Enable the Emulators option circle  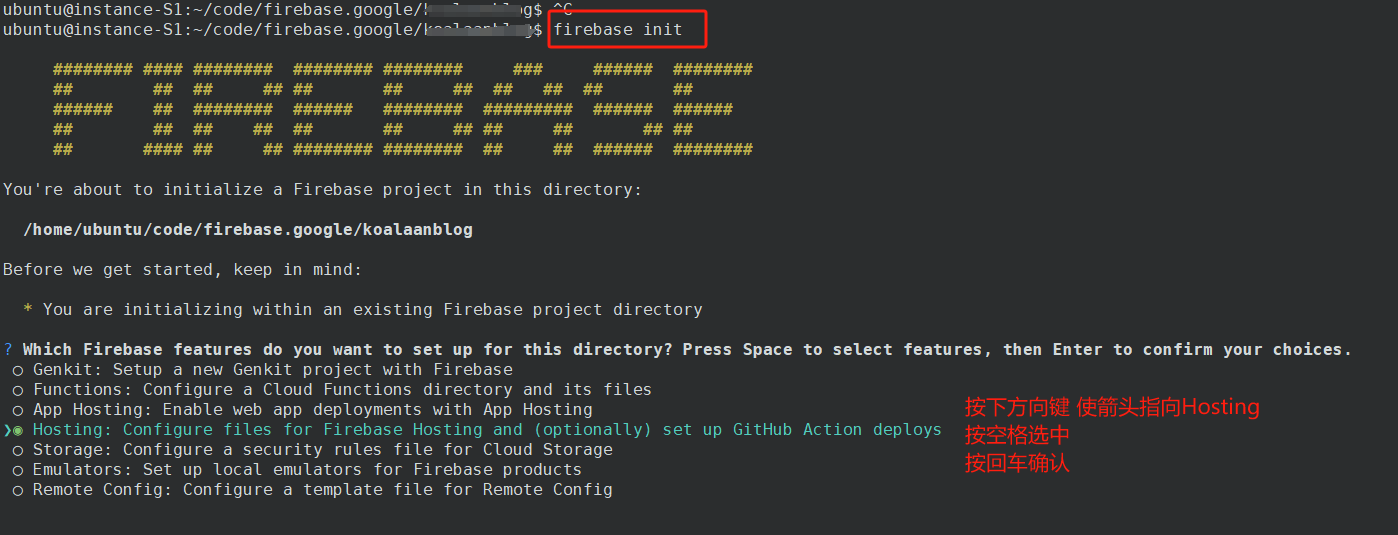(x=18, y=470)
